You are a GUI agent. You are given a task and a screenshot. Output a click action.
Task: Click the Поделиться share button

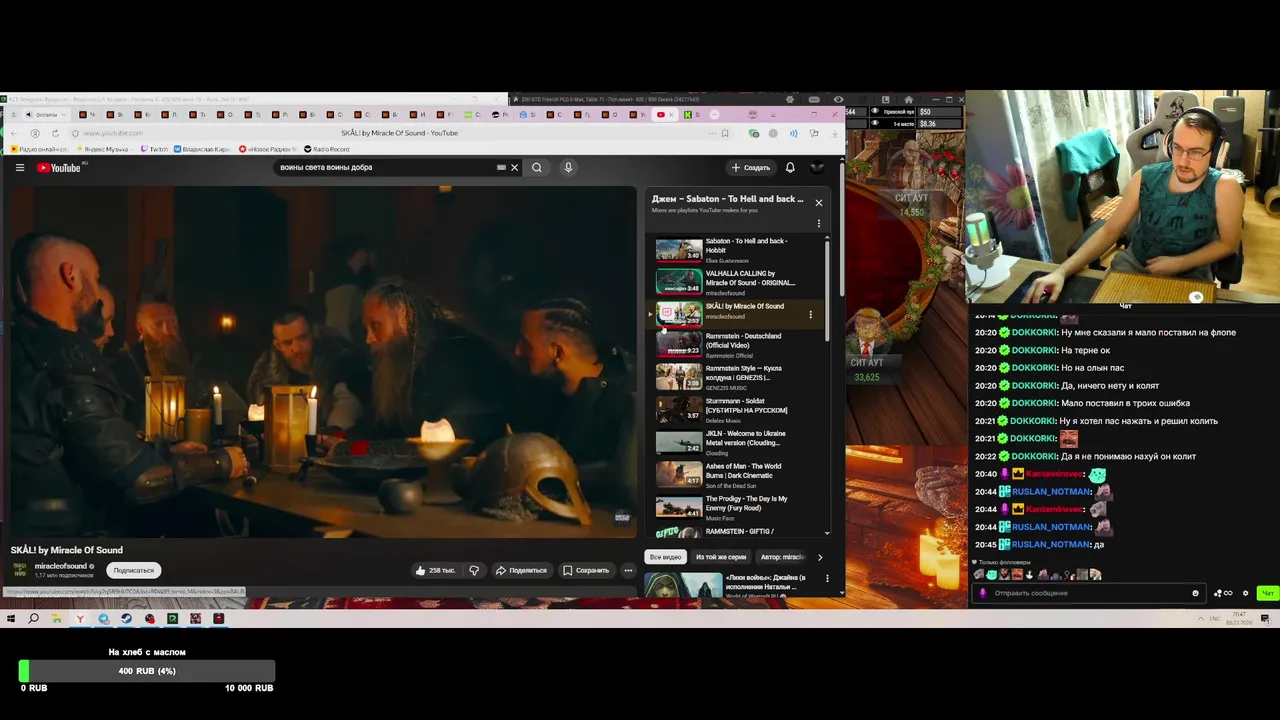pyautogui.click(x=521, y=570)
